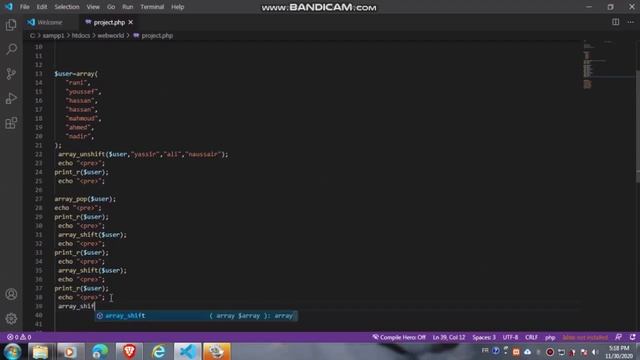Open the Source Control view
The width and height of the screenshot is (640, 360).
click(11, 74)
